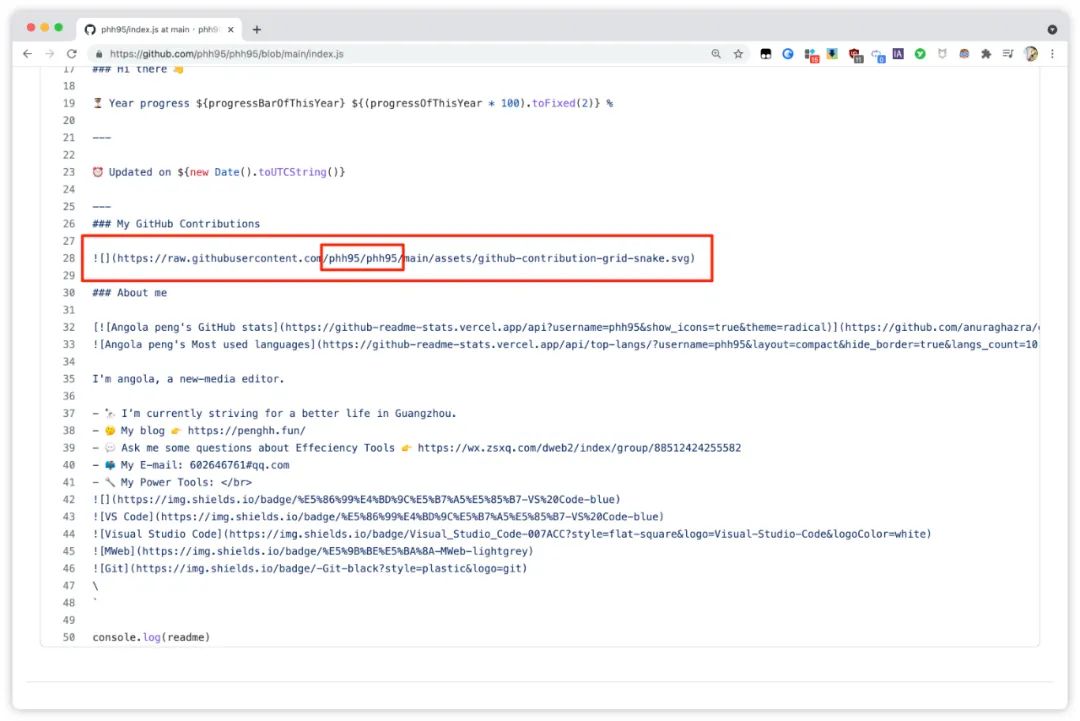The width and height of the screenshot is (1080, 721).
Task: Open Chrome's three-dot menu
Action: 1052,54
